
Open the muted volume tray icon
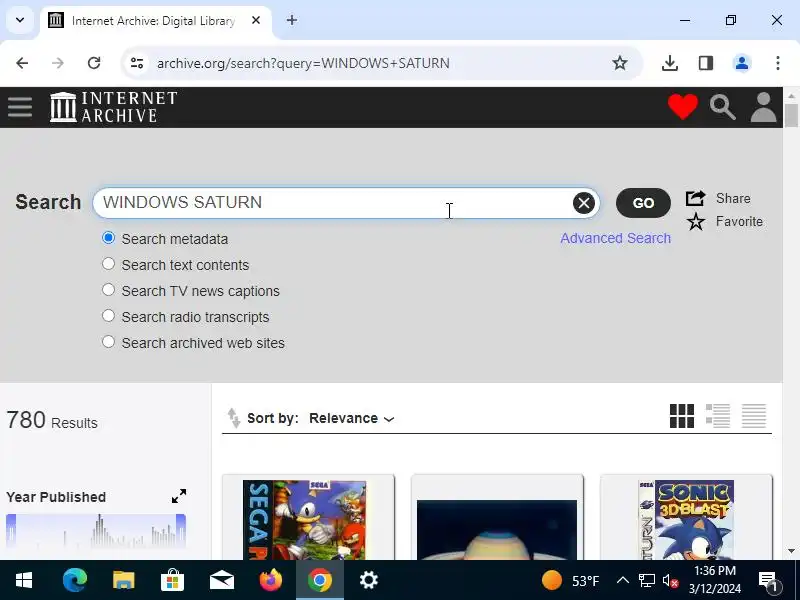coord(670,581)
